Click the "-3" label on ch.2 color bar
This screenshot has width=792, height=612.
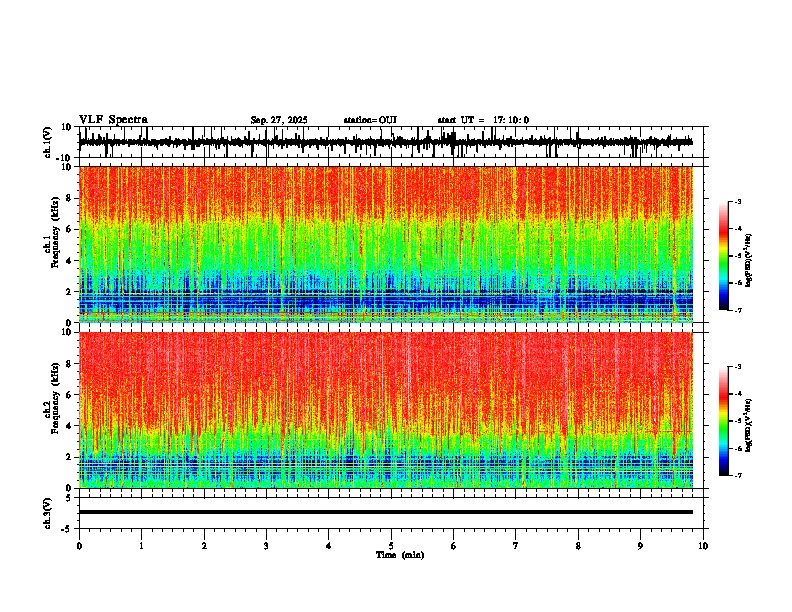point(737,367)
